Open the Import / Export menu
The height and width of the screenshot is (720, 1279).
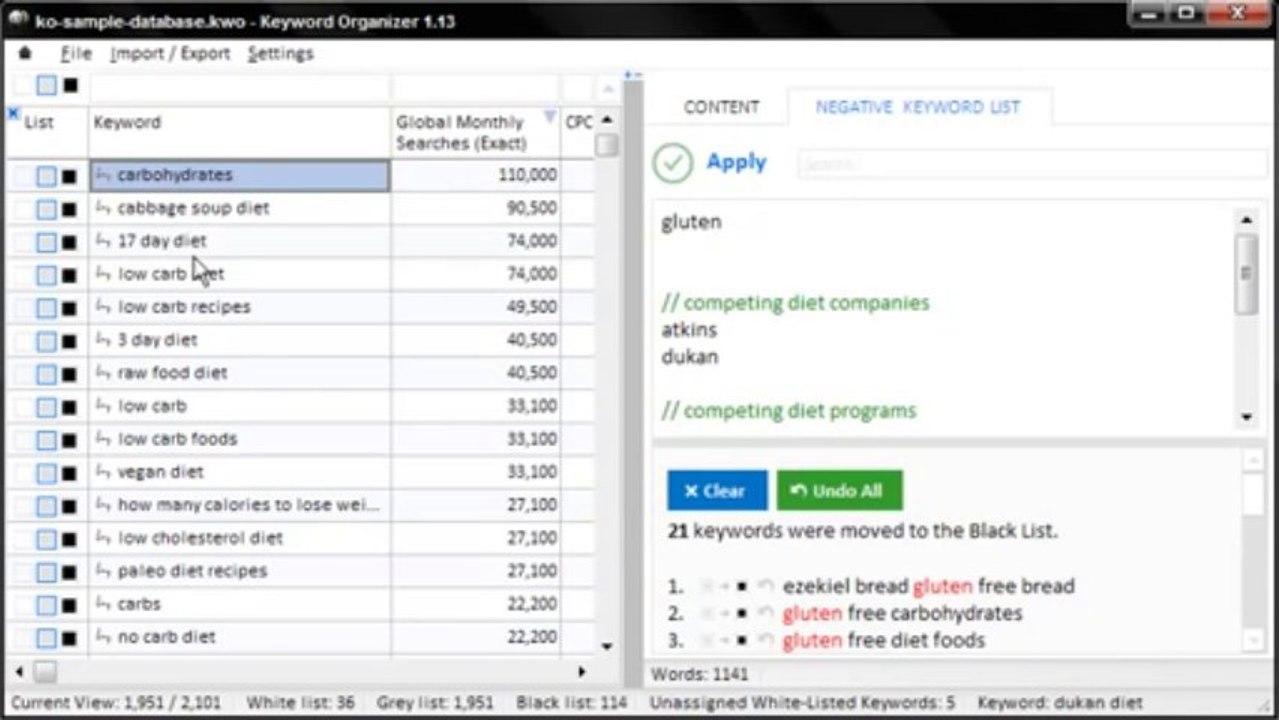click(170, 54)
